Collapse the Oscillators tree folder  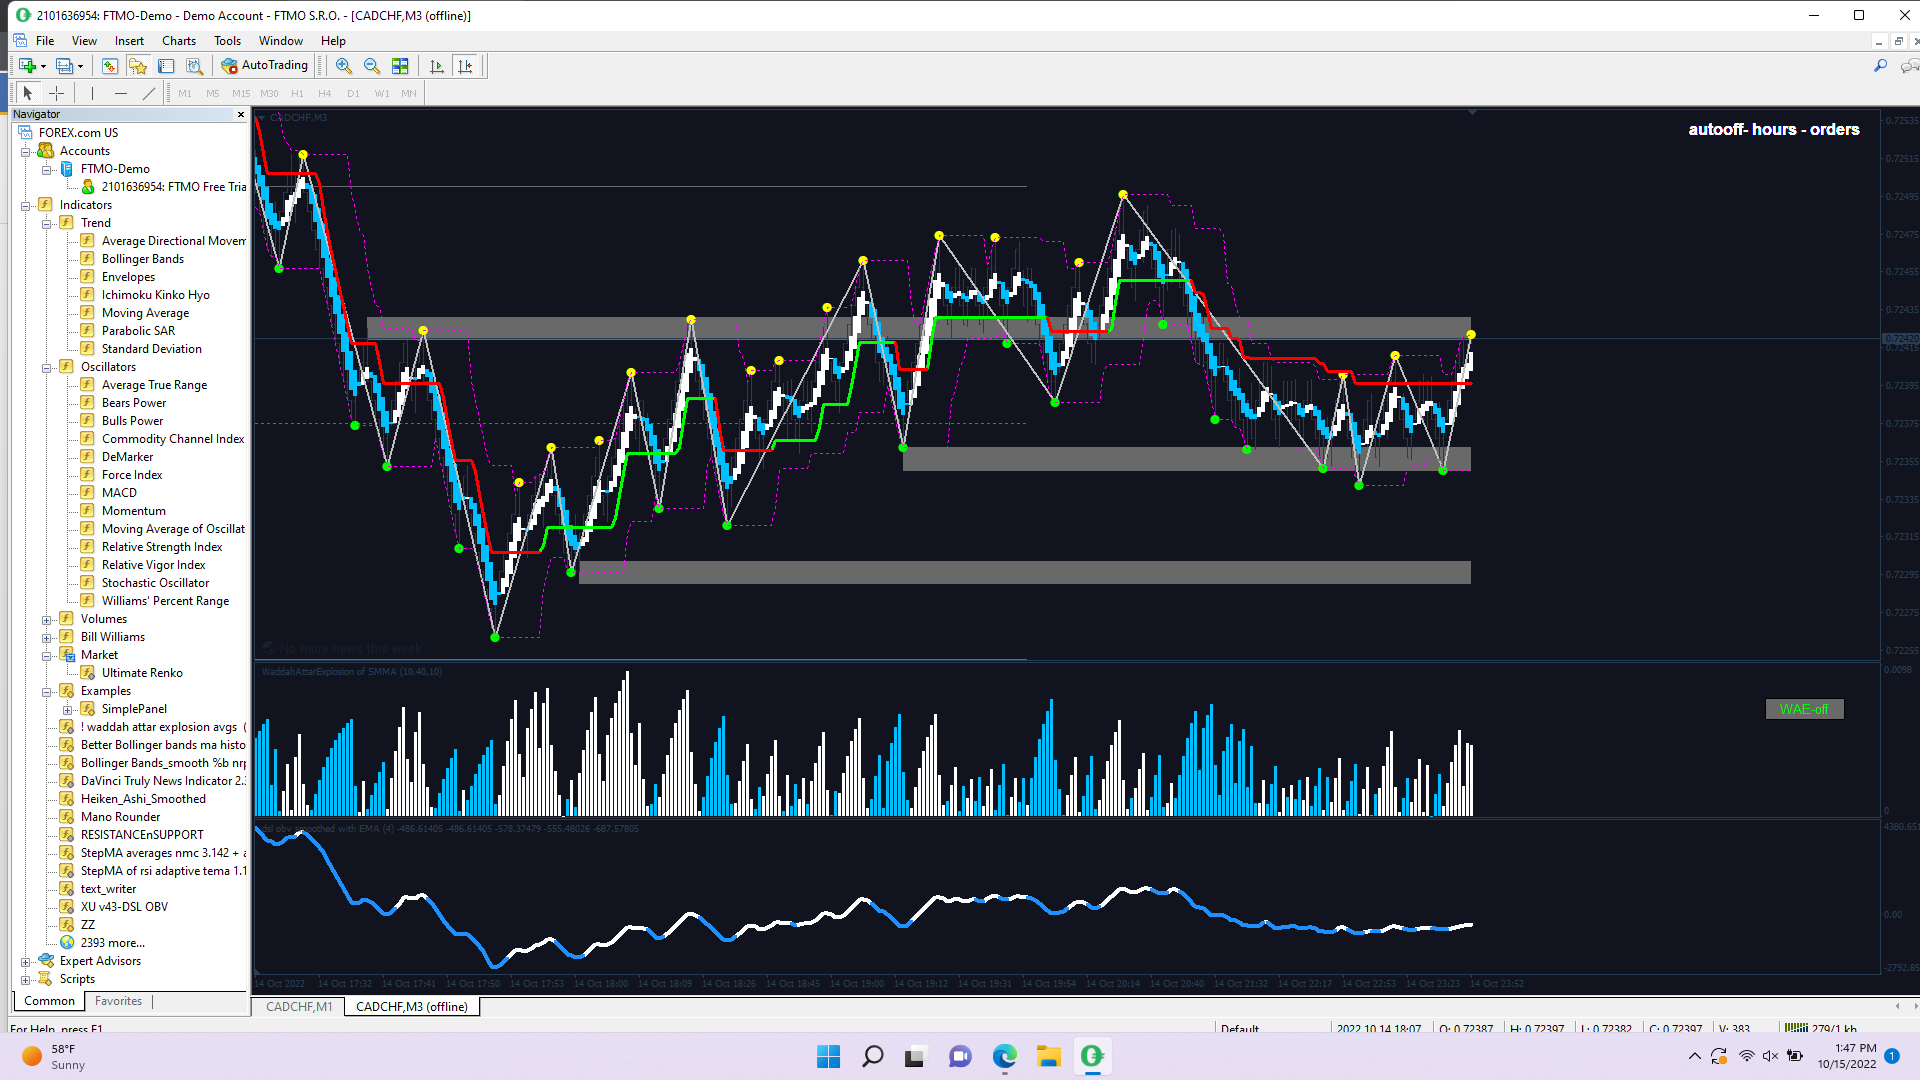pyautogui.click(x=46, y=368)
